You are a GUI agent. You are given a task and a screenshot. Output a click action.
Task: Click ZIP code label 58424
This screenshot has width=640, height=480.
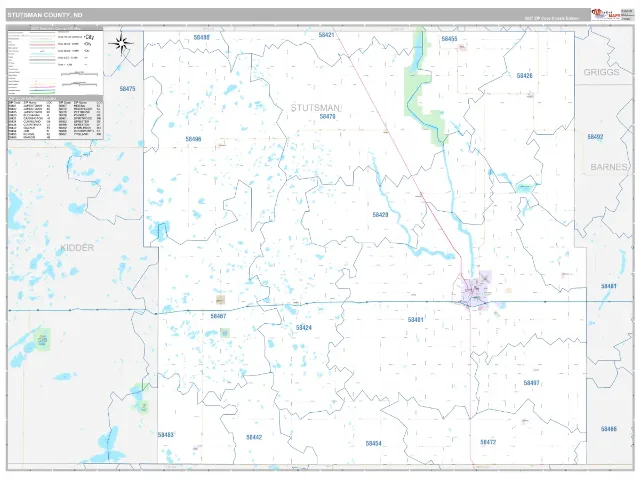coord(304,328)
